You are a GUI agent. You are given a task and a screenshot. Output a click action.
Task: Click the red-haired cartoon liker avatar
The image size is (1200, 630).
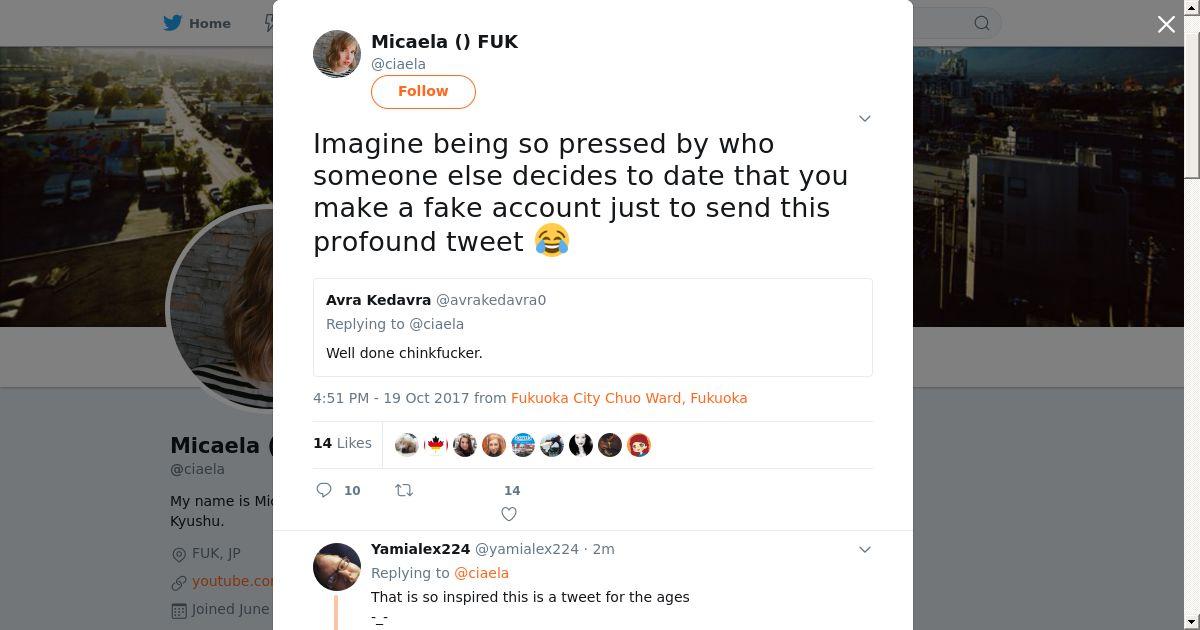639,445
